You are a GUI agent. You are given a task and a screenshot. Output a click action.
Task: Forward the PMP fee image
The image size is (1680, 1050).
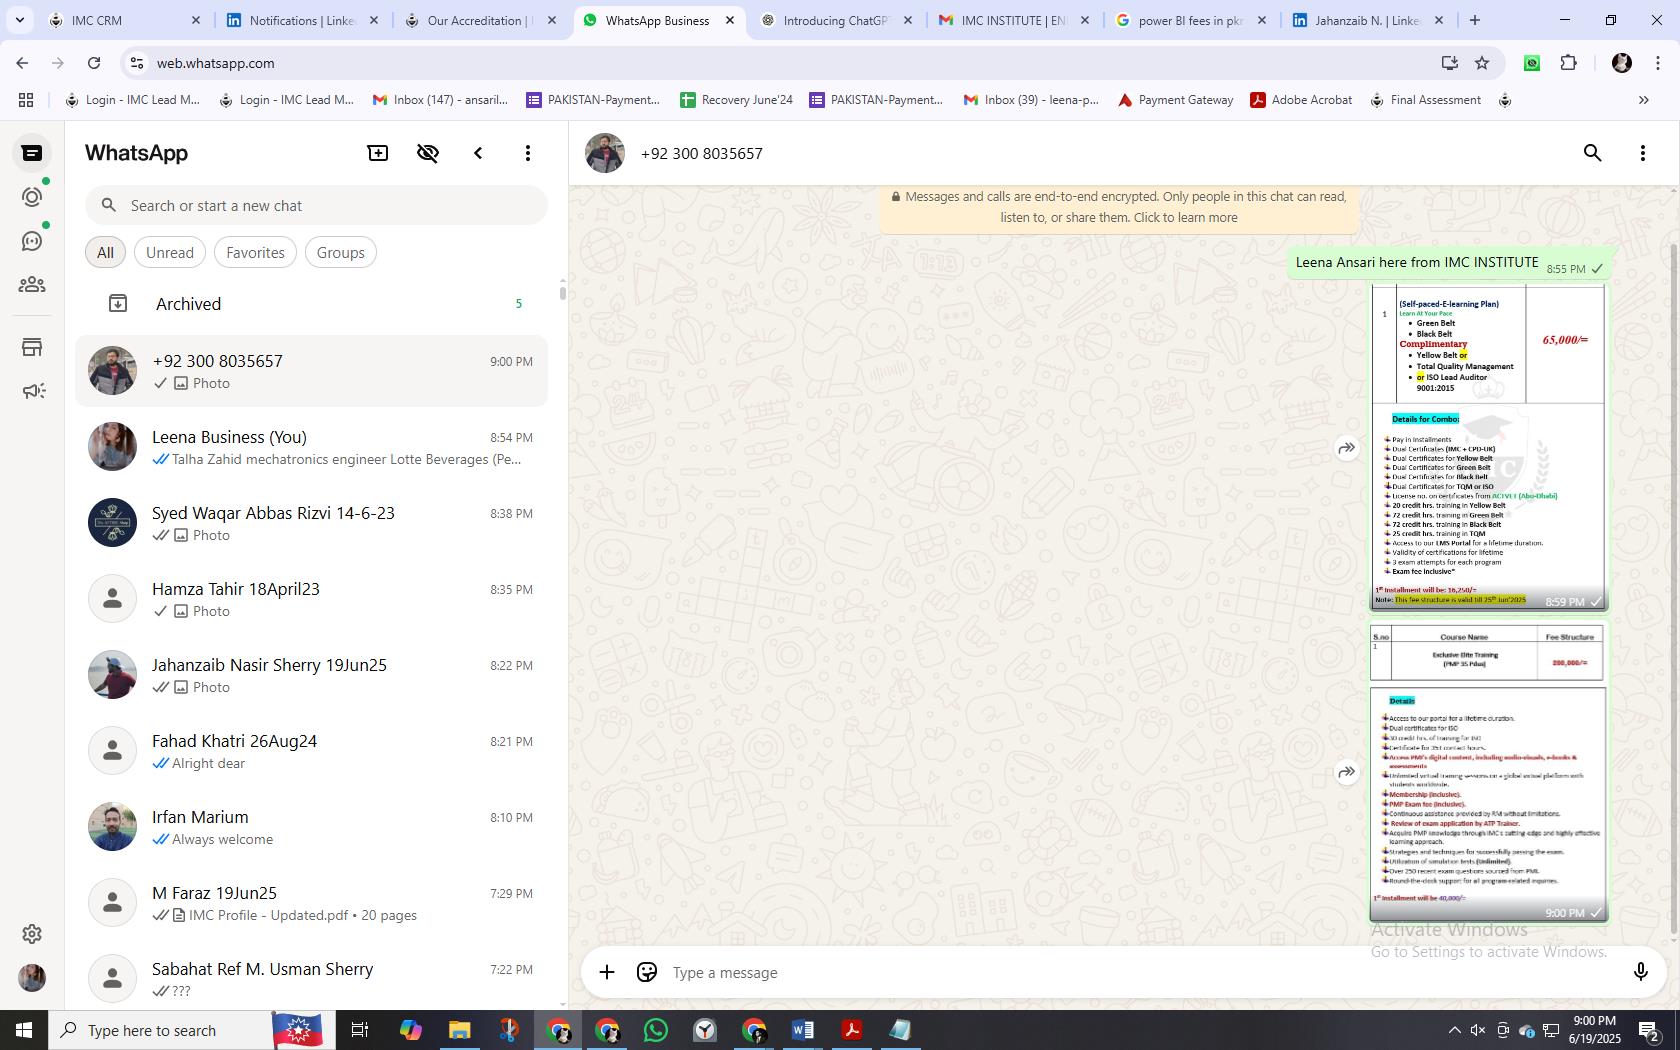click(1347, 772)
